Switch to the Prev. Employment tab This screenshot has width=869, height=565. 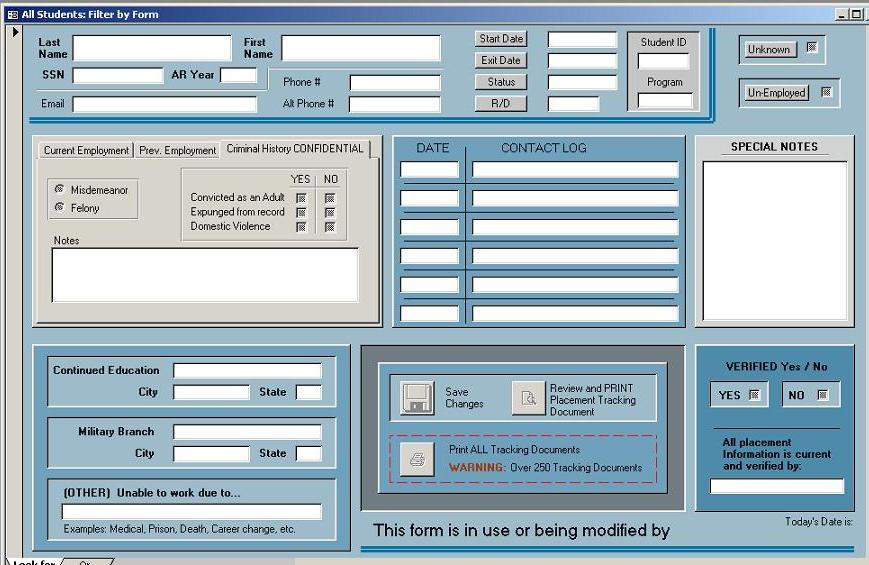[177, 150]
